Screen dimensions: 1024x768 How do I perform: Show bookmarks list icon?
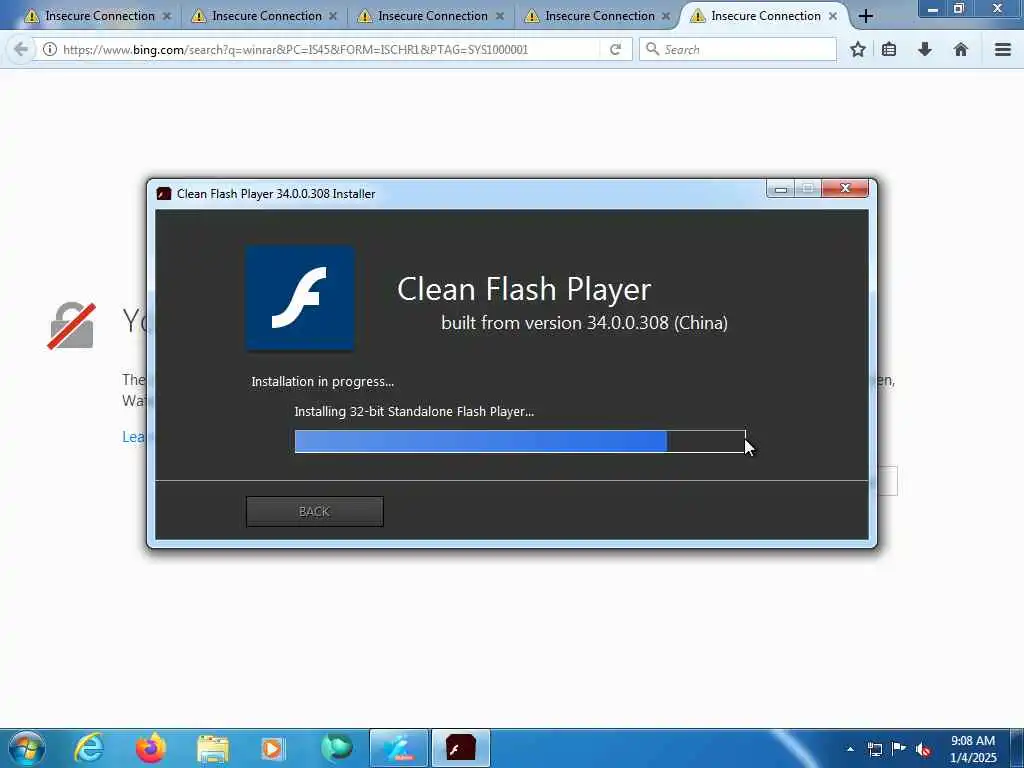coord(889,49)
